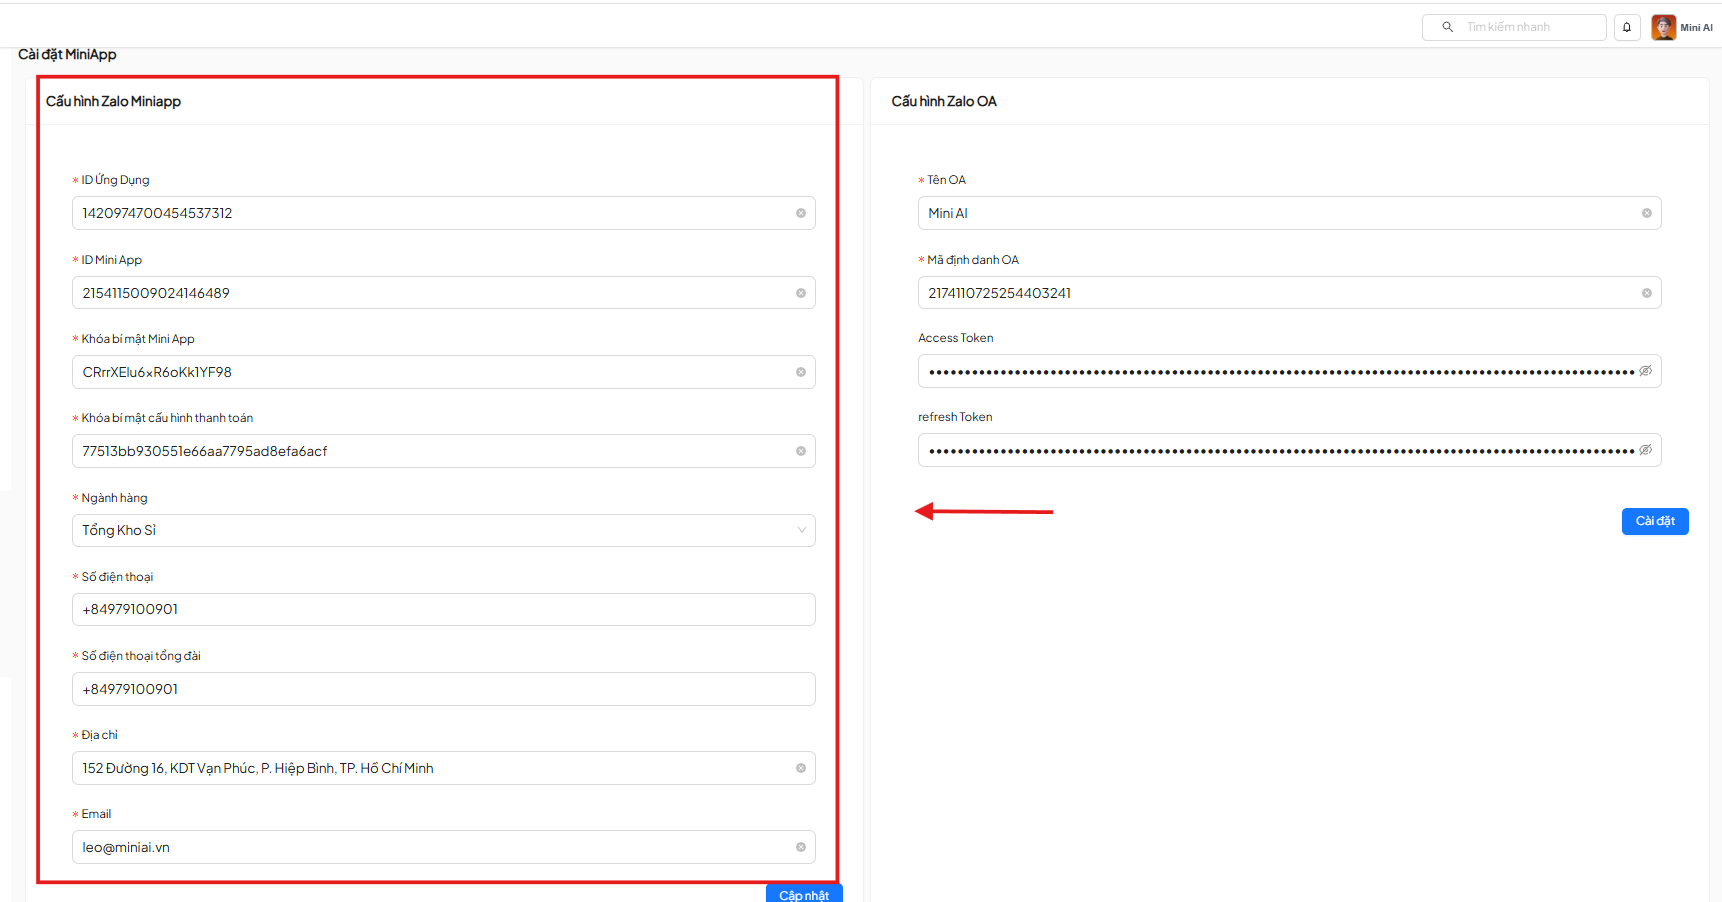Clear the Tên OA field

click(1646, 213)
